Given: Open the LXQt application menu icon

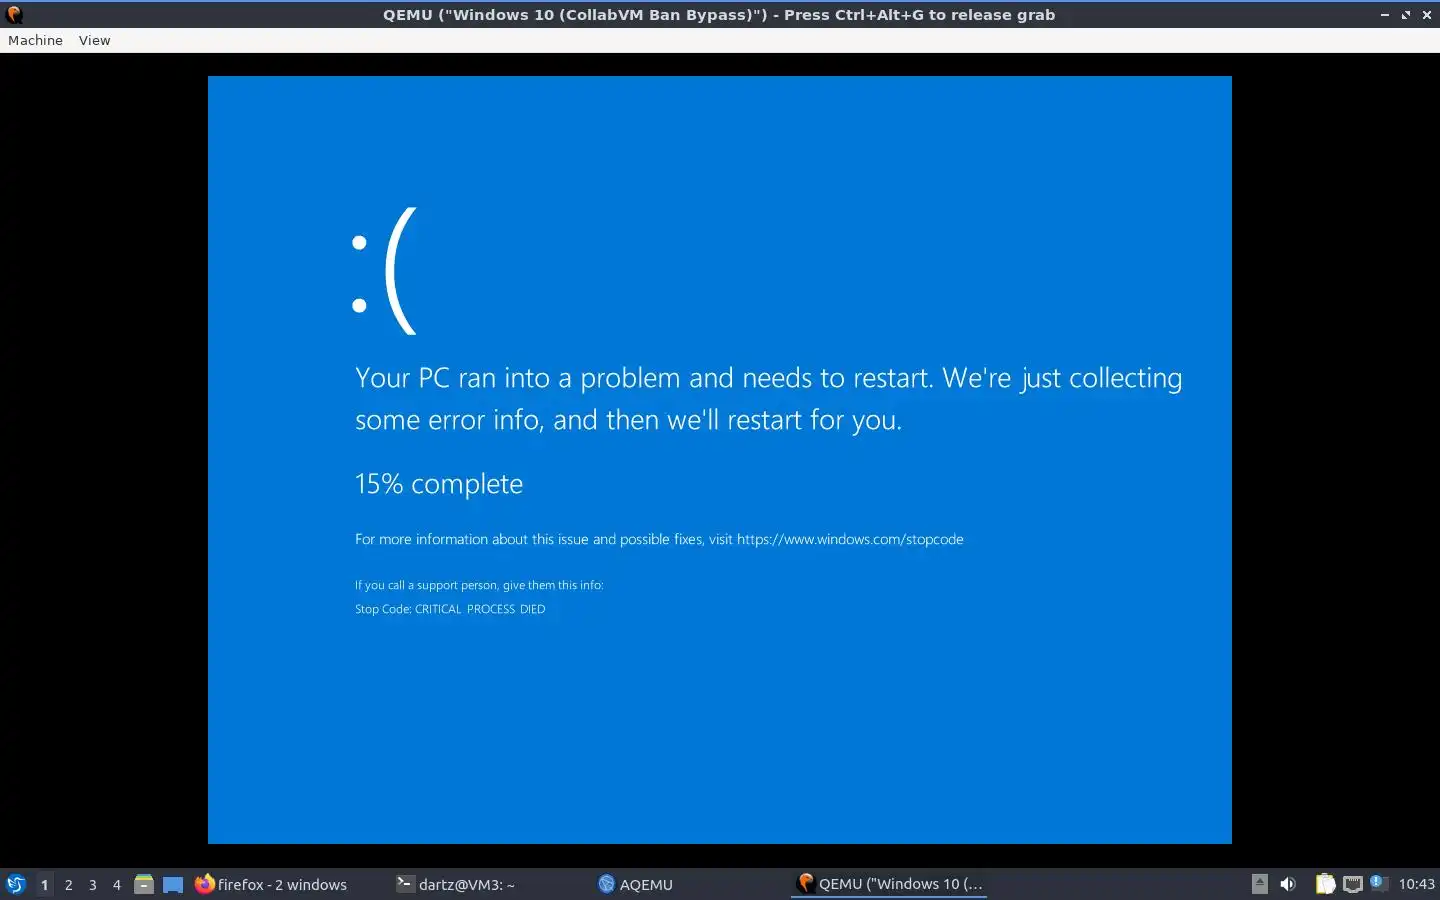Looking at the screenshot, I should pyautogui.click(x=16, y=884).
